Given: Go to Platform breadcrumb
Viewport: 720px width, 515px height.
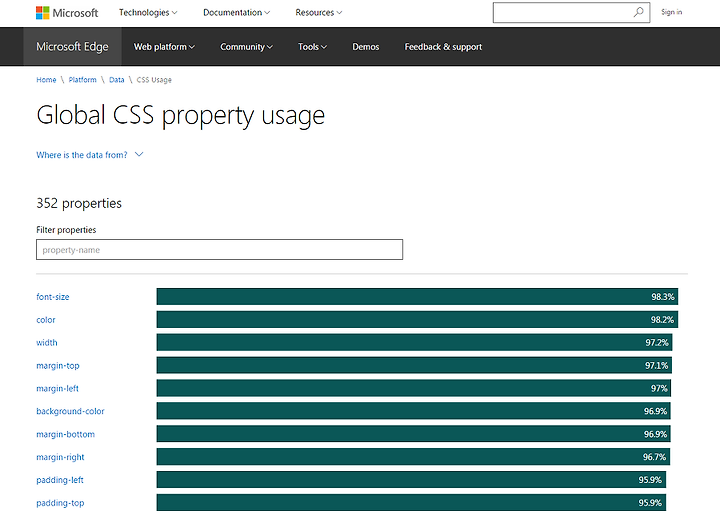Looking at the screenshot, I should click(83, 80).
